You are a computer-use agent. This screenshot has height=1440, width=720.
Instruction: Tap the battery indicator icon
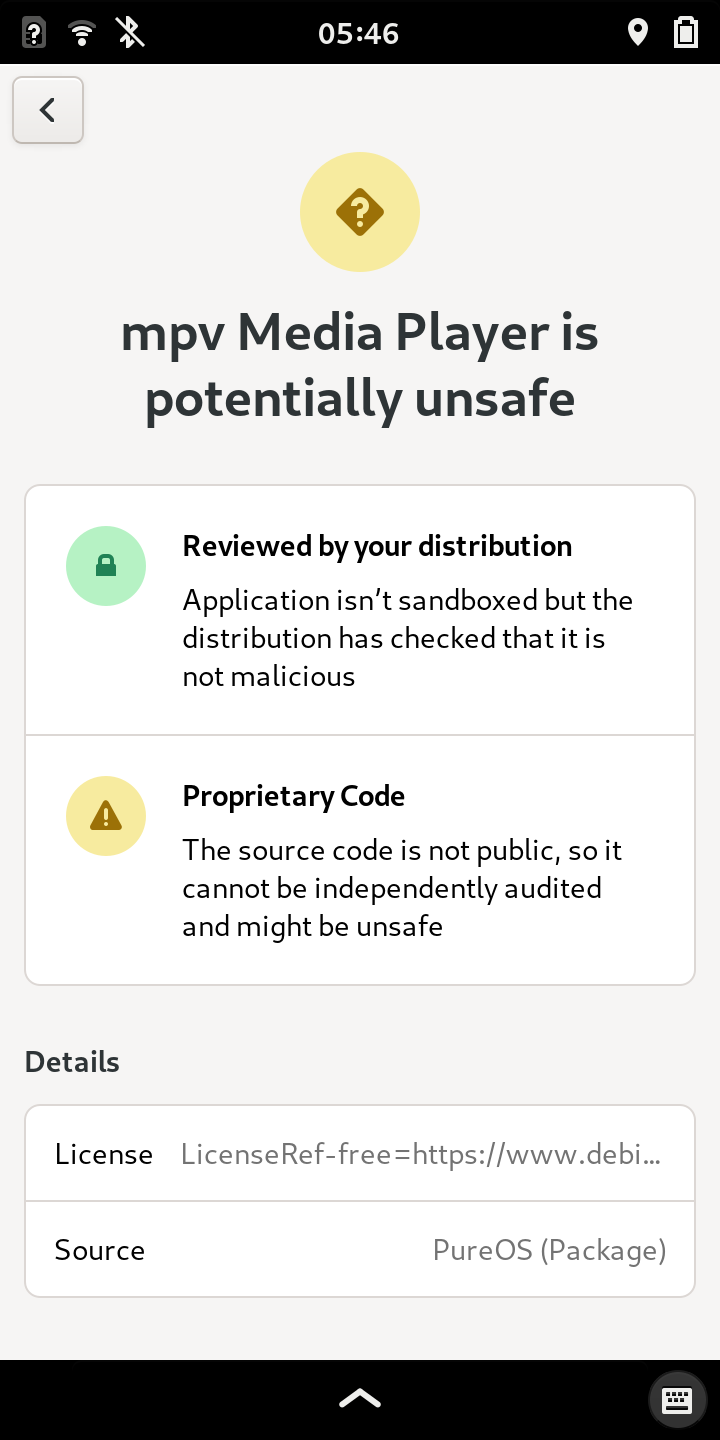[686, 33]
